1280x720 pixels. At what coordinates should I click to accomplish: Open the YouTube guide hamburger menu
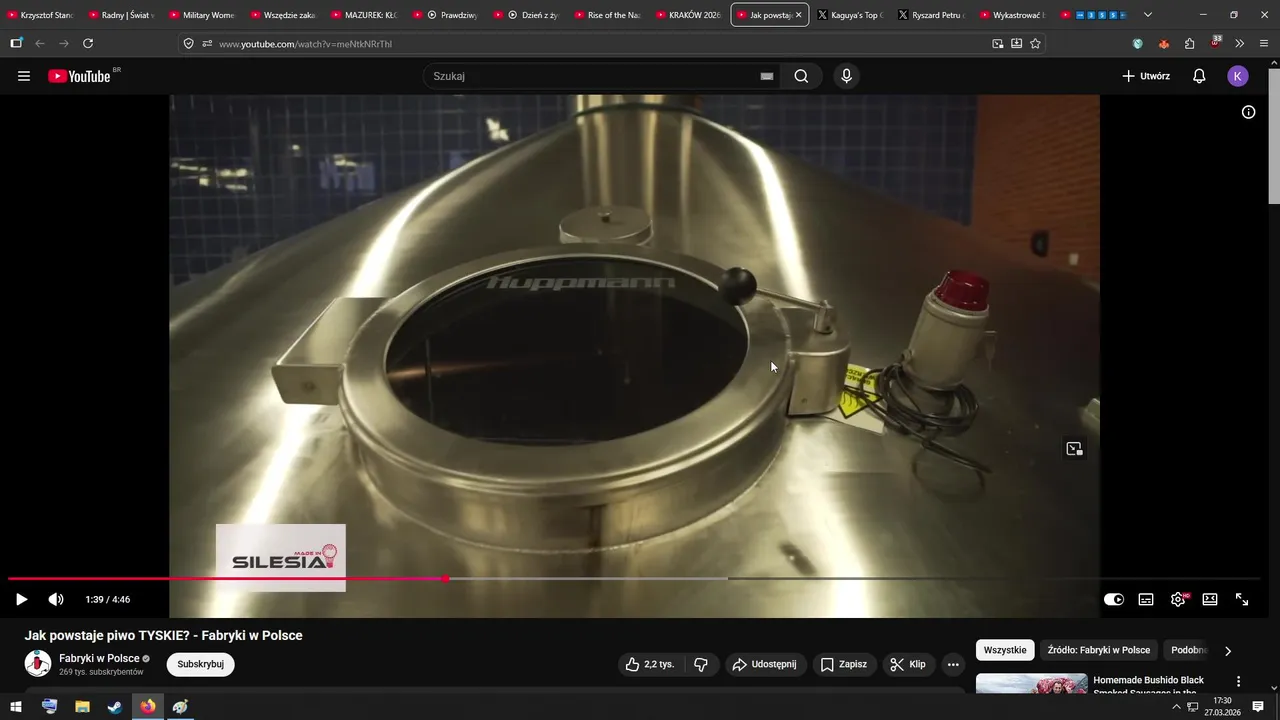[x=24, y=76]
